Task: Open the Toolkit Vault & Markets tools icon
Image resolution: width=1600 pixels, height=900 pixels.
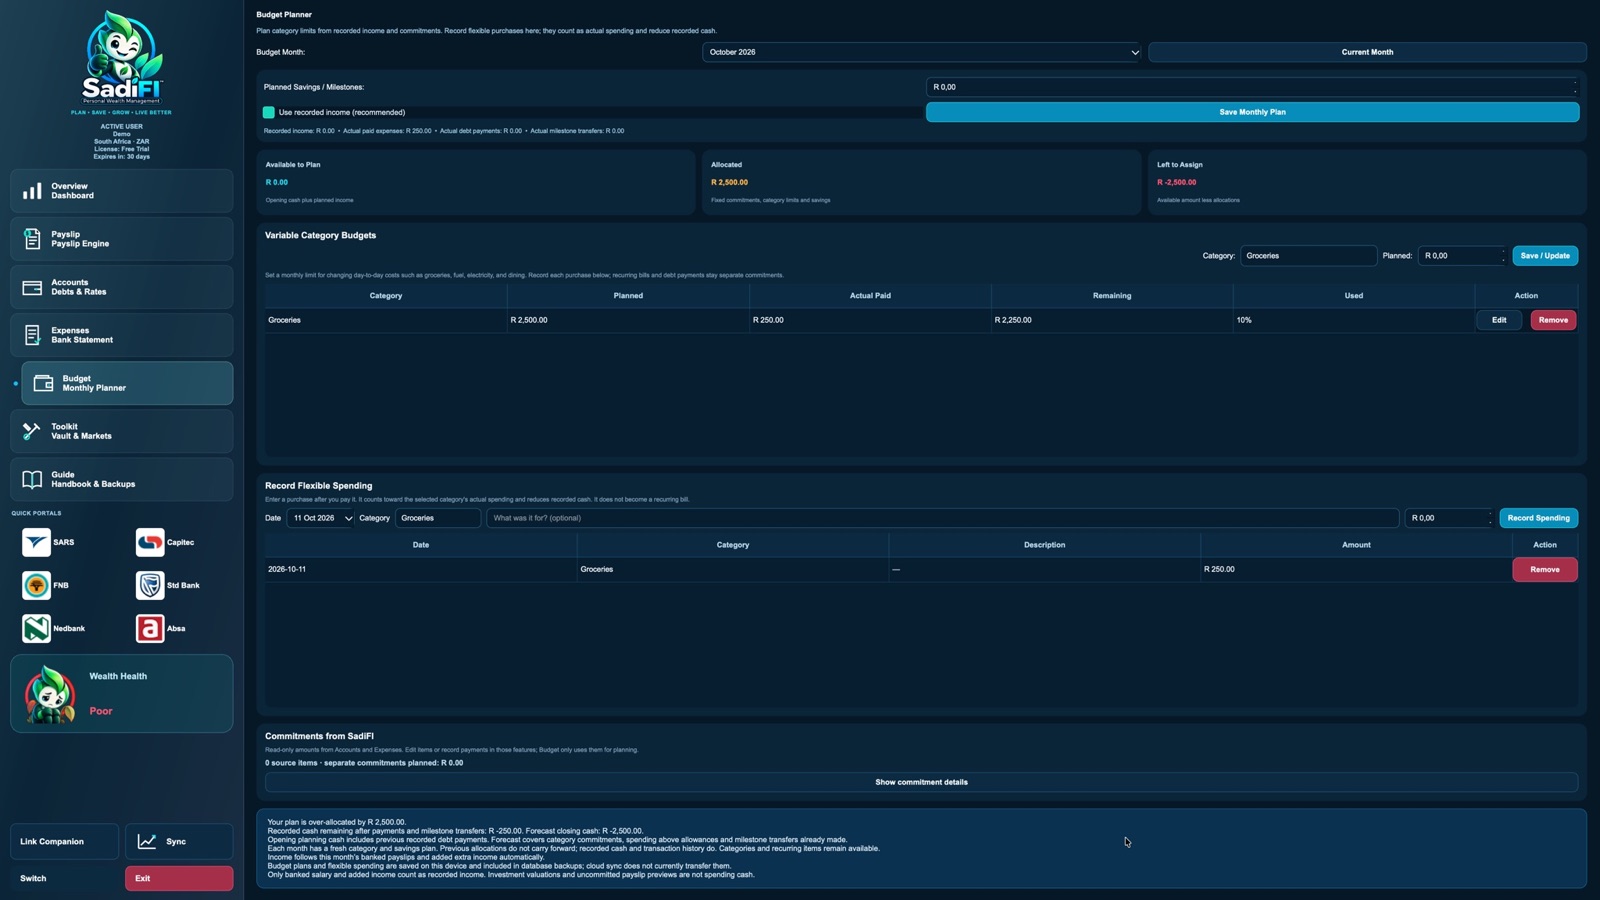Action: [x=32, y=431]
